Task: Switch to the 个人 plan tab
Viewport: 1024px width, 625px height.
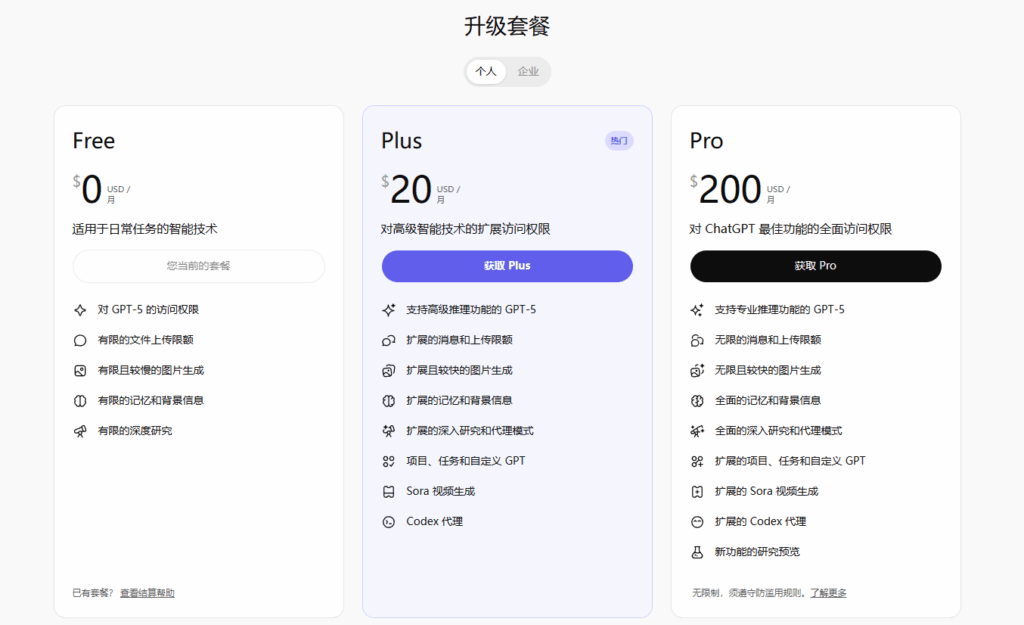Action: click(486, 71)
